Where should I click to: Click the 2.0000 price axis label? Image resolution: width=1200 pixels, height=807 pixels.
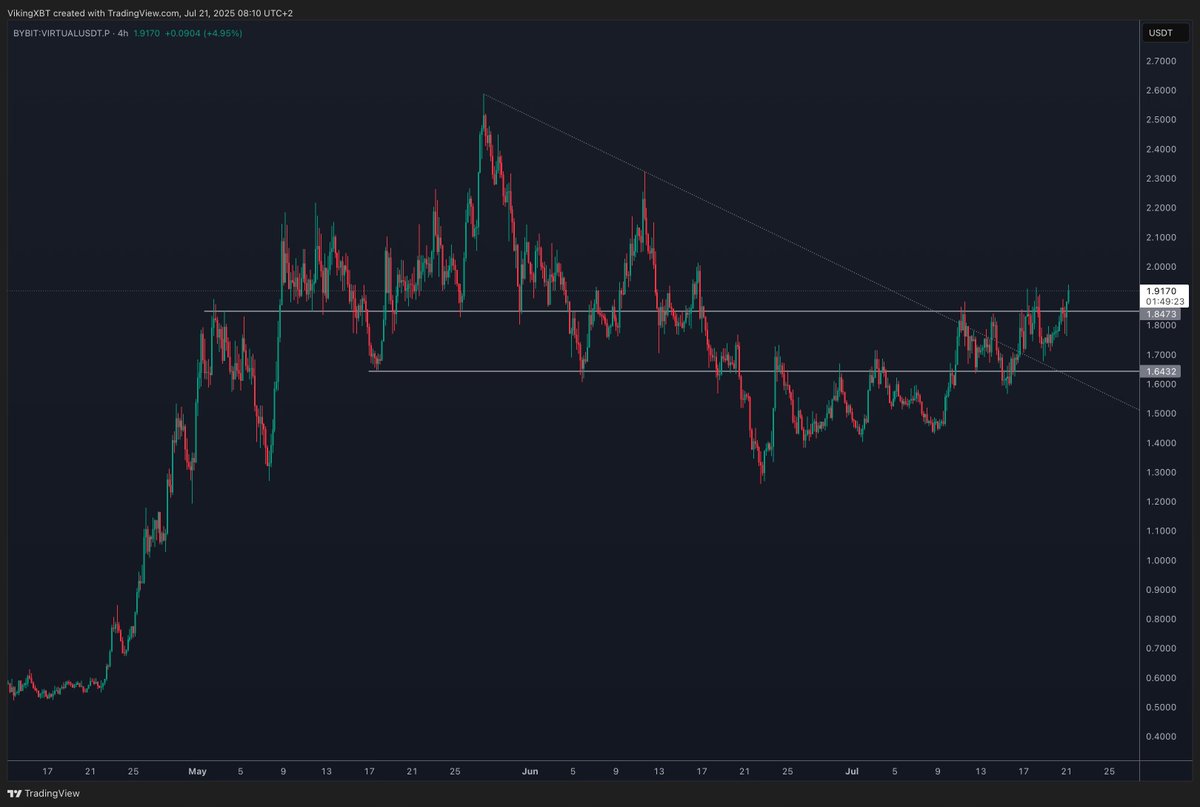click(x=1160, y=267)
